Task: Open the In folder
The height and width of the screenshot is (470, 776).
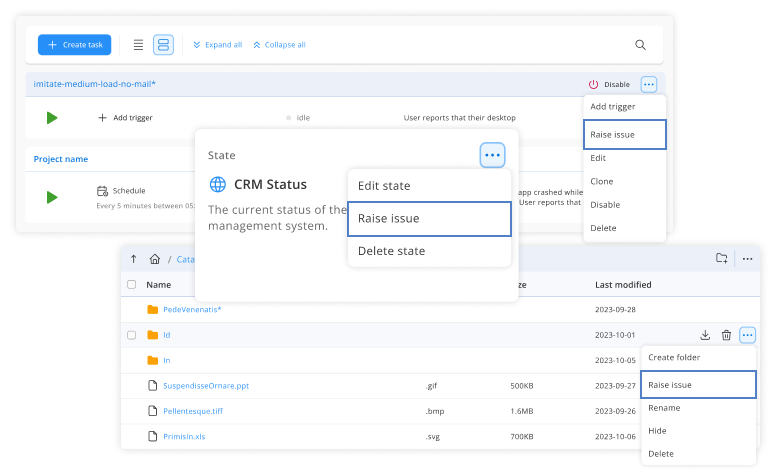Action: [x=167, y=360]
